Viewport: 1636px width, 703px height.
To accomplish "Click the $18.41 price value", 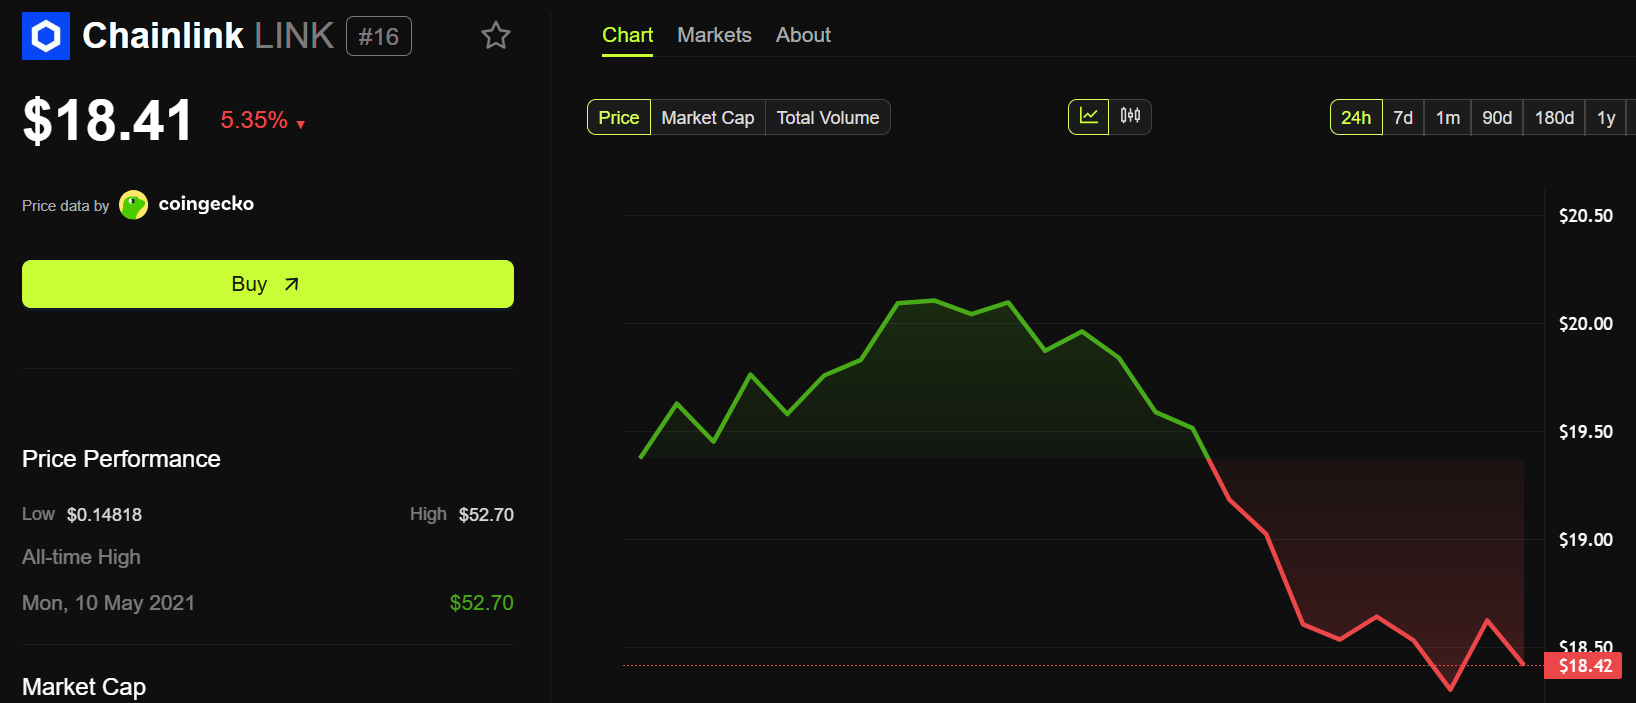I will (108, 120).
